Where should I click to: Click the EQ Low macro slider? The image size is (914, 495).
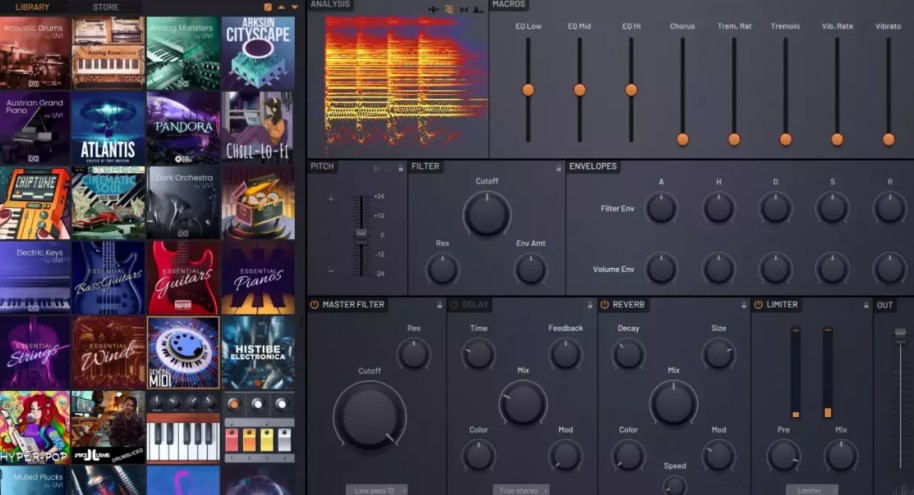click(x=528, y=90)
